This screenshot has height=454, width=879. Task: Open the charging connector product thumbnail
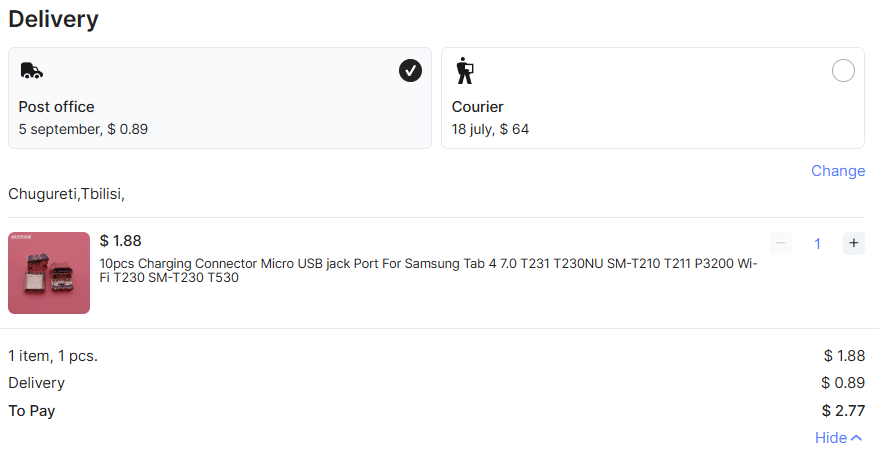click(x=49, y=273)
